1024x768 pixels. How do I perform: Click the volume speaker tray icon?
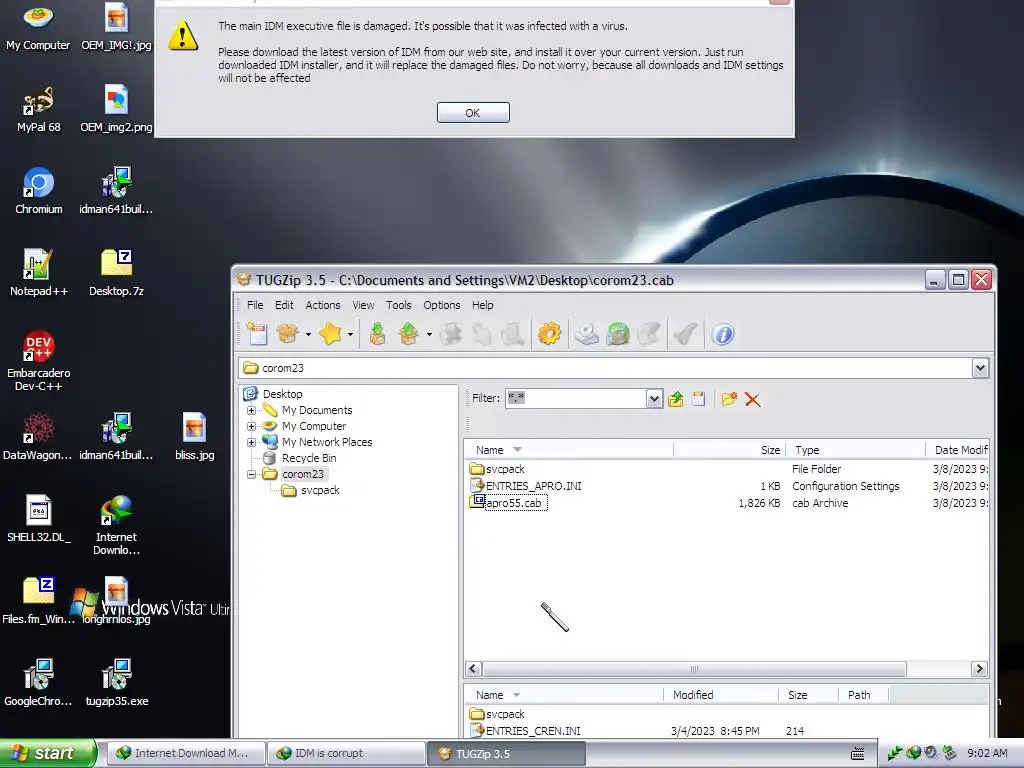930,753
